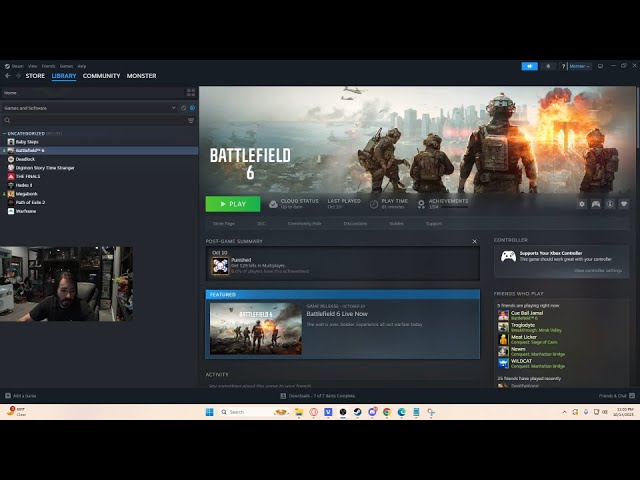Viewport: 640px width, 480px height.
Task: Select Battlefield 6 in the game list
Action: pos(99,151)
